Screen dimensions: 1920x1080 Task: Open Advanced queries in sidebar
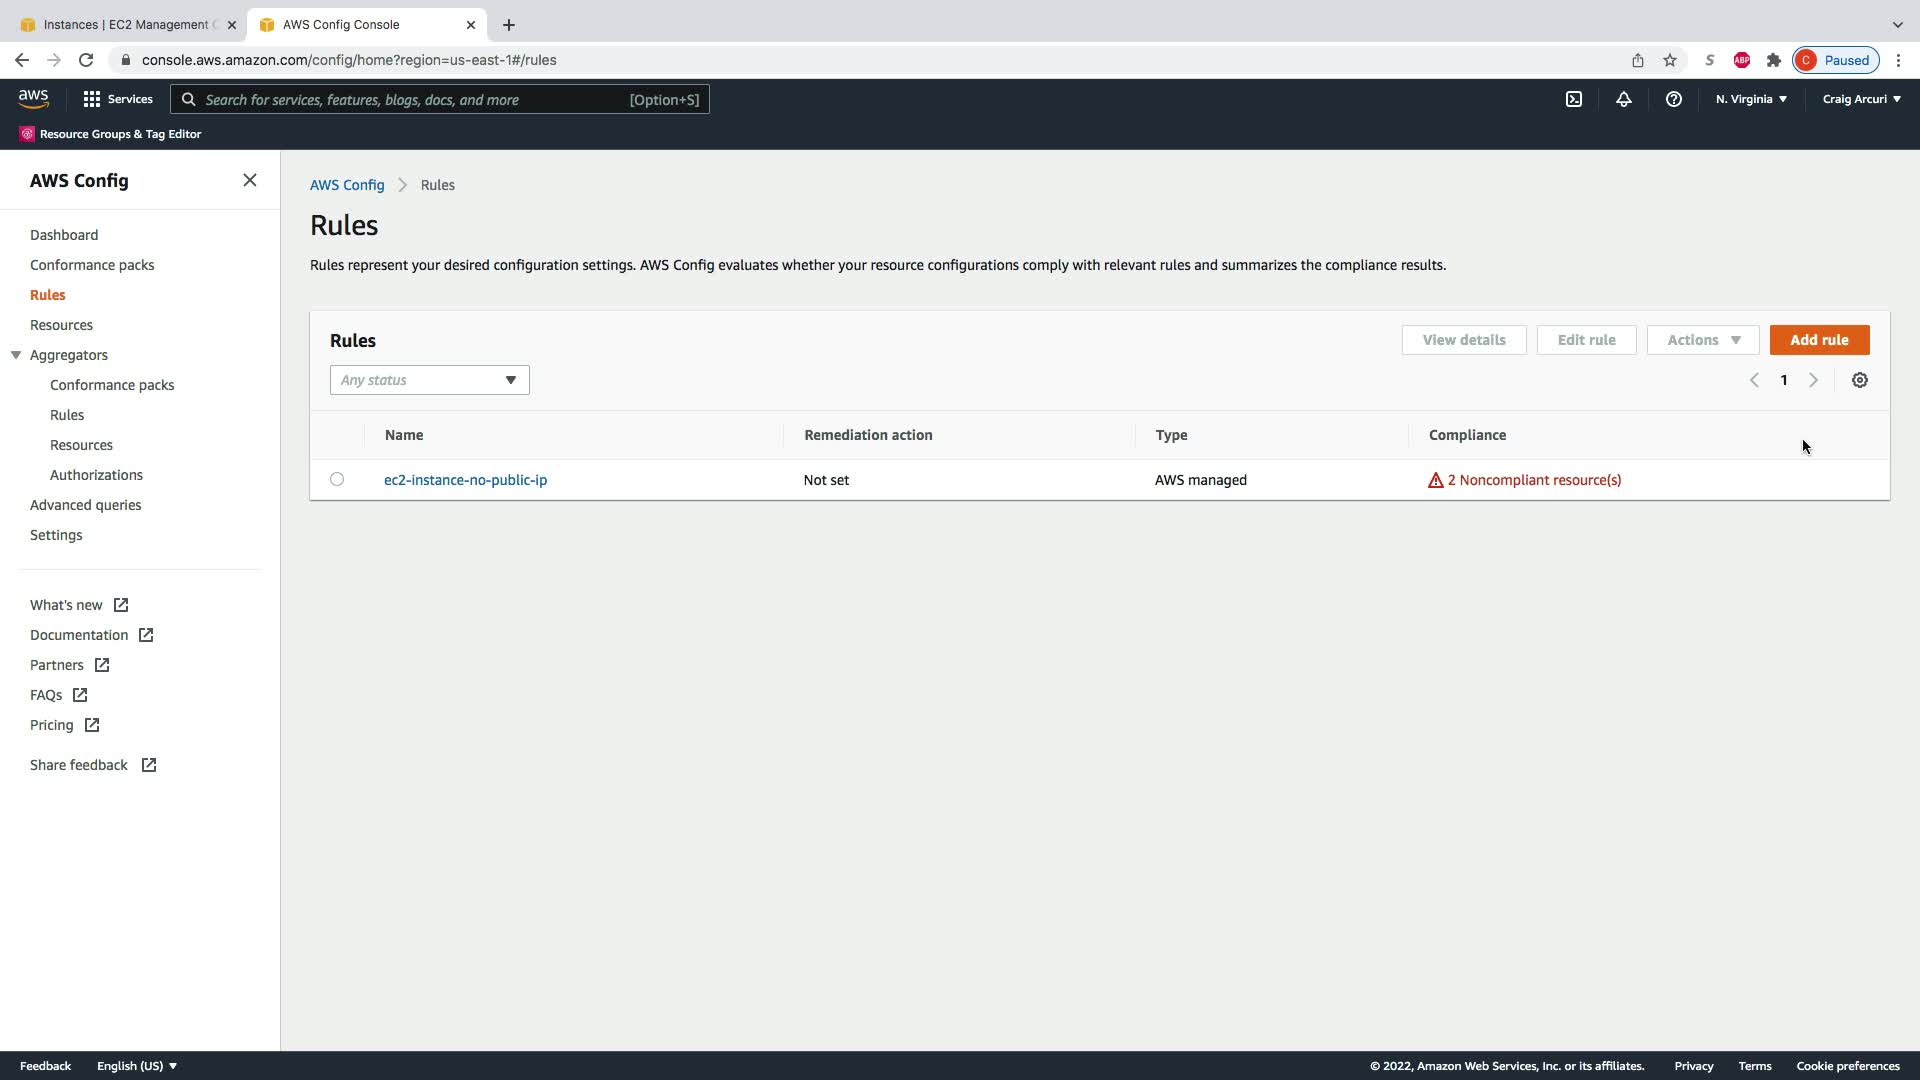[x=85, y=505]
